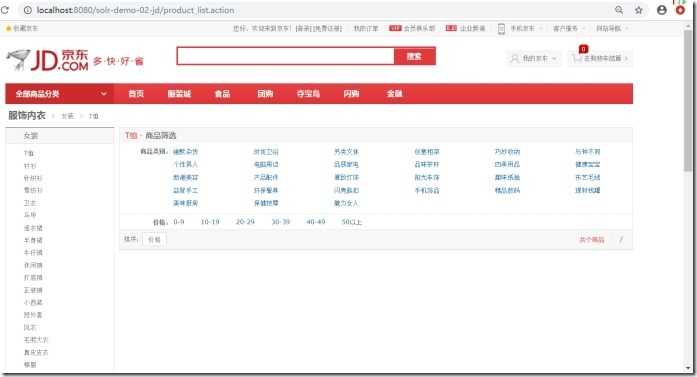
Task: Open the 我的京东 dropdown
Action: 534,58
